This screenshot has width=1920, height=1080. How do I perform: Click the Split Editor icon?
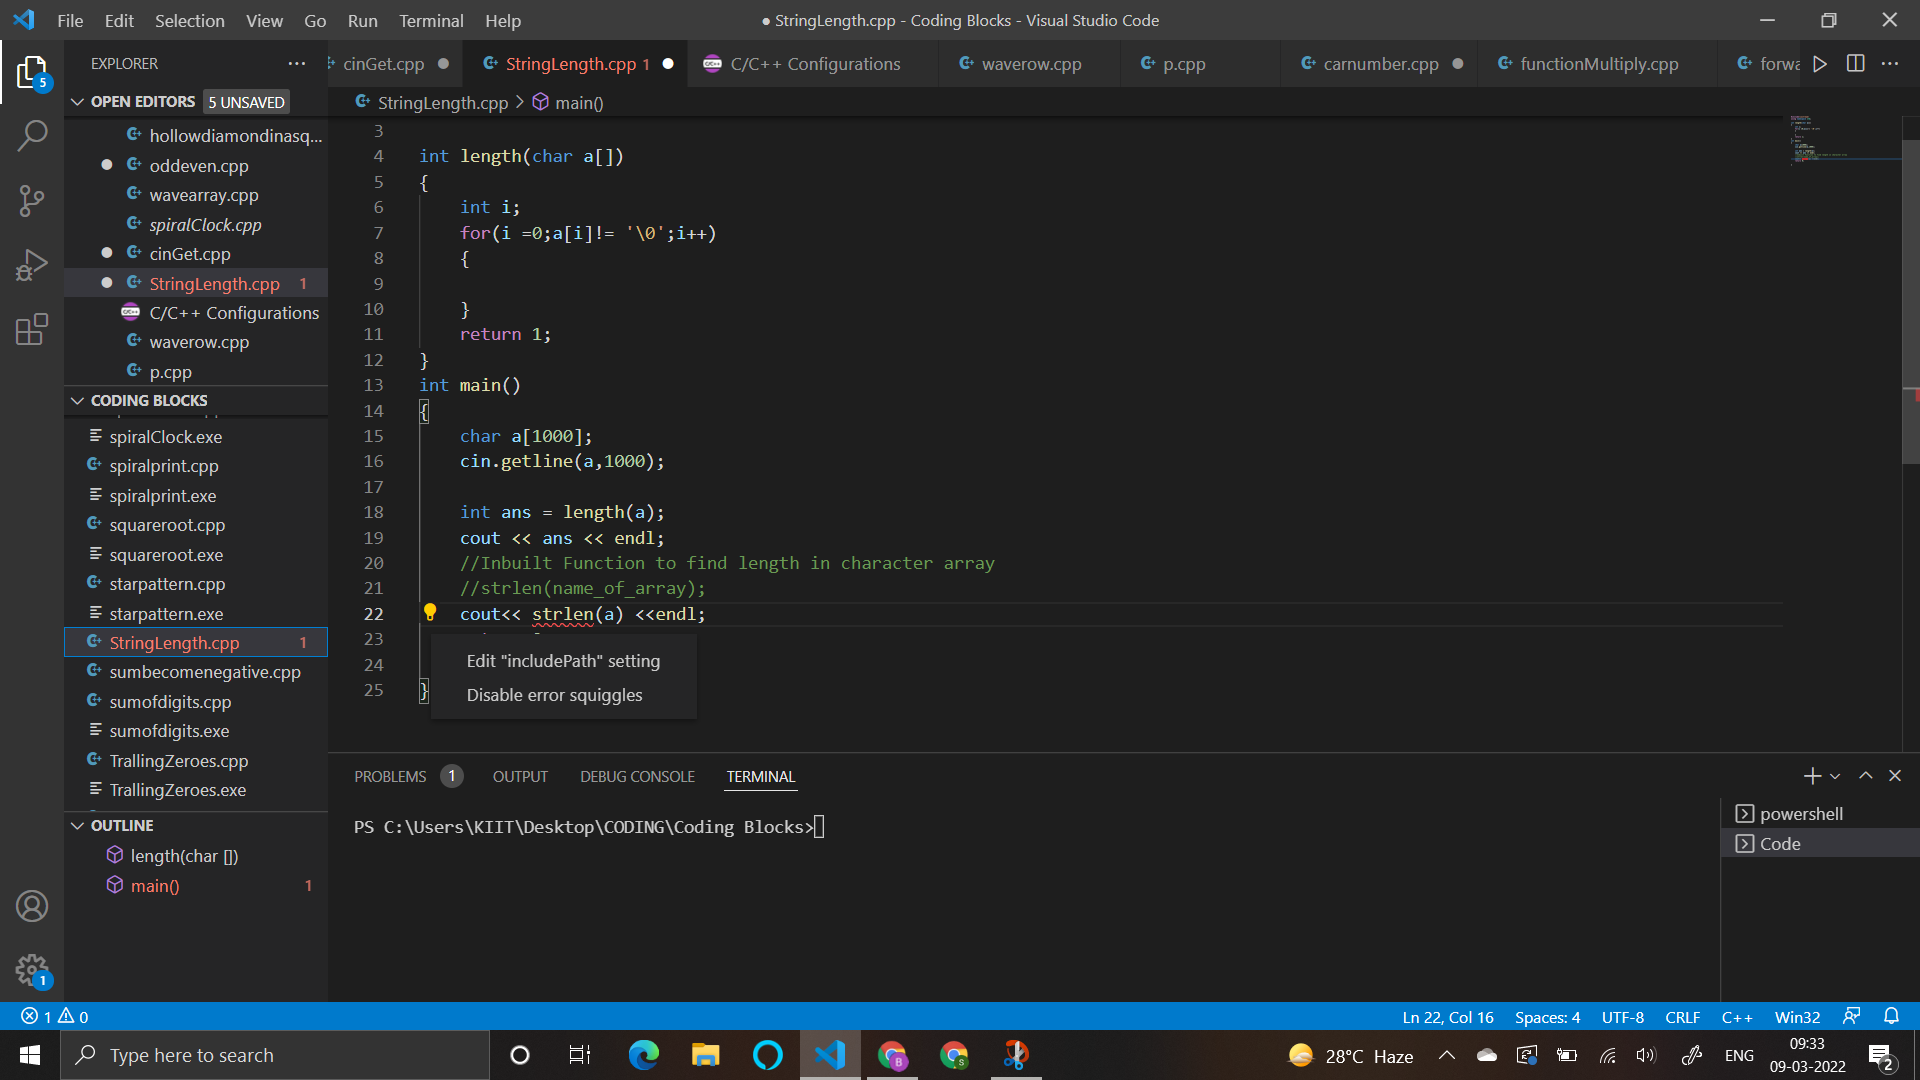pyautogui.click(x=1855, y=63)
